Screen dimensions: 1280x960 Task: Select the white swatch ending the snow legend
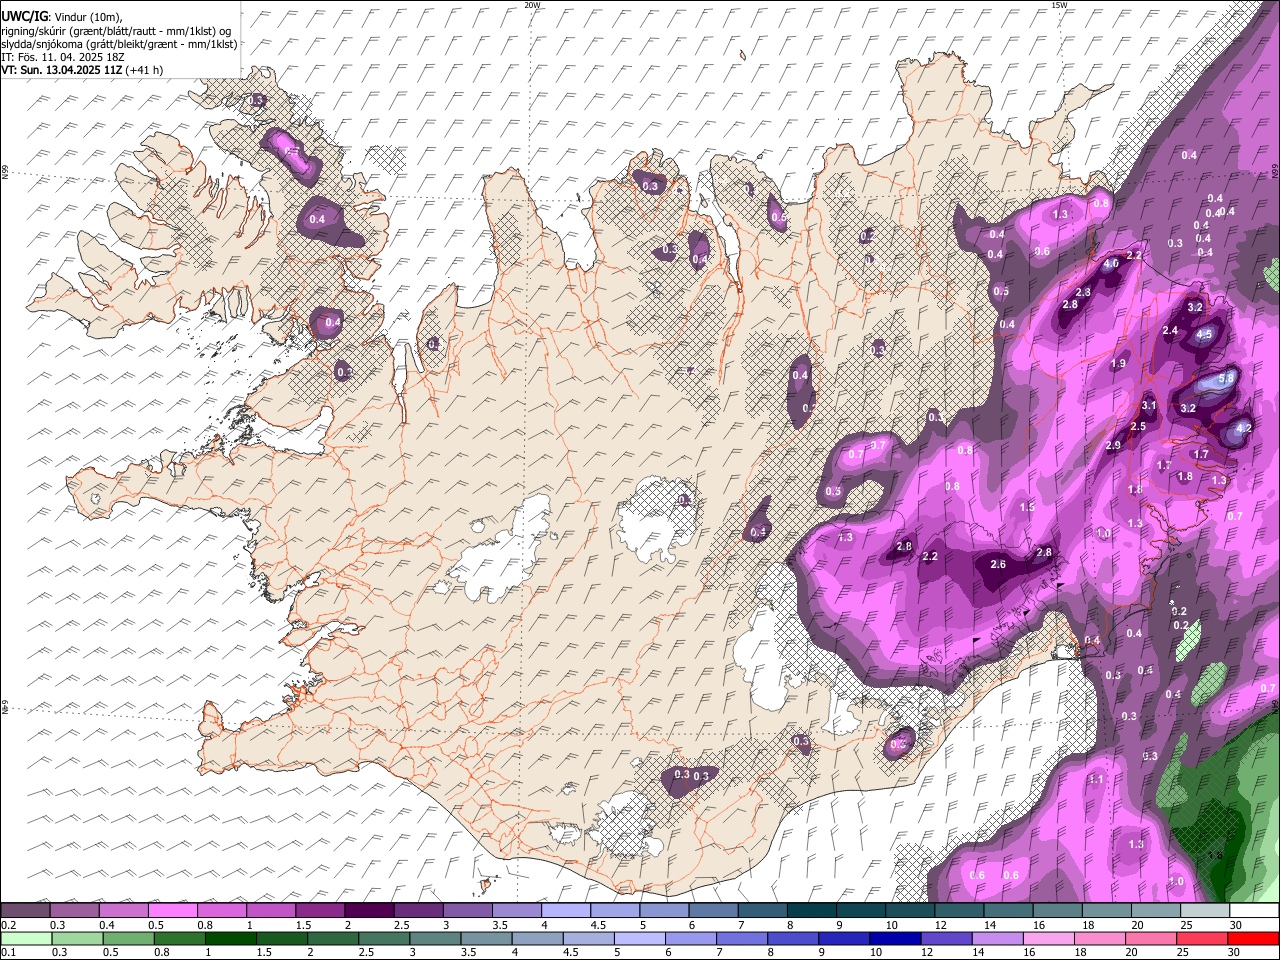(x=1254, y=911)
